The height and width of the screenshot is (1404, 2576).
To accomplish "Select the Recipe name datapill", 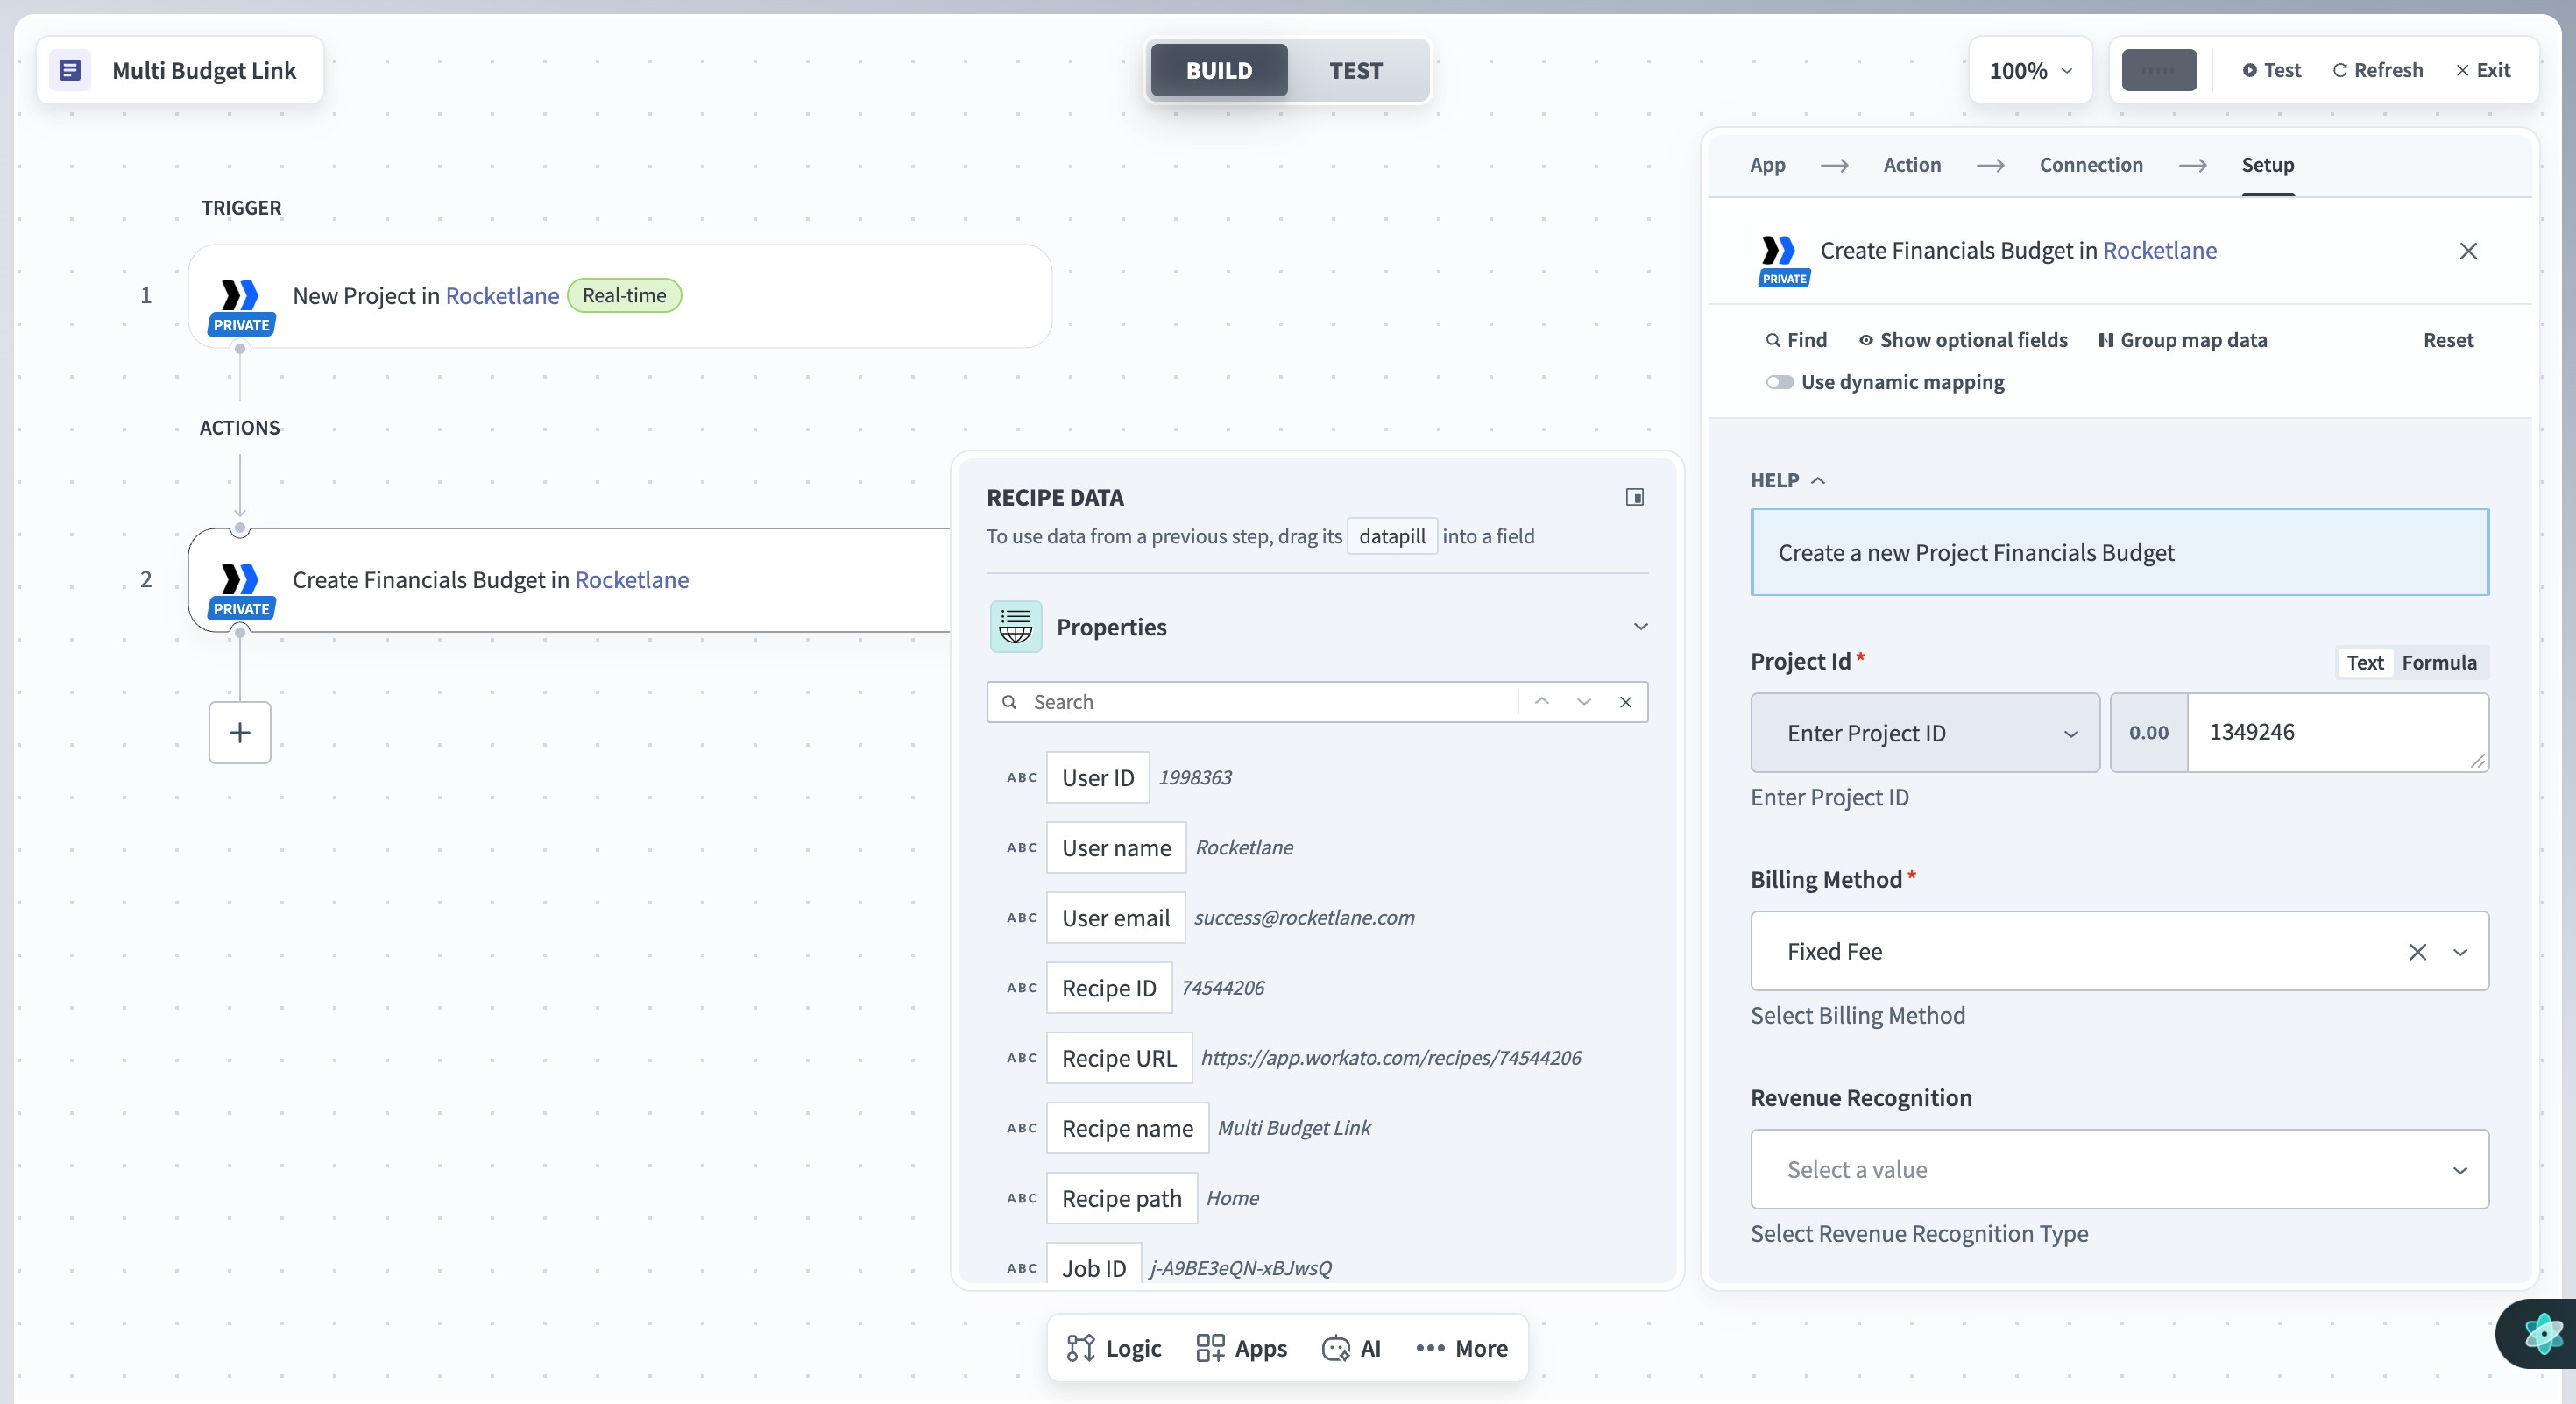I will [1127, 1127].
